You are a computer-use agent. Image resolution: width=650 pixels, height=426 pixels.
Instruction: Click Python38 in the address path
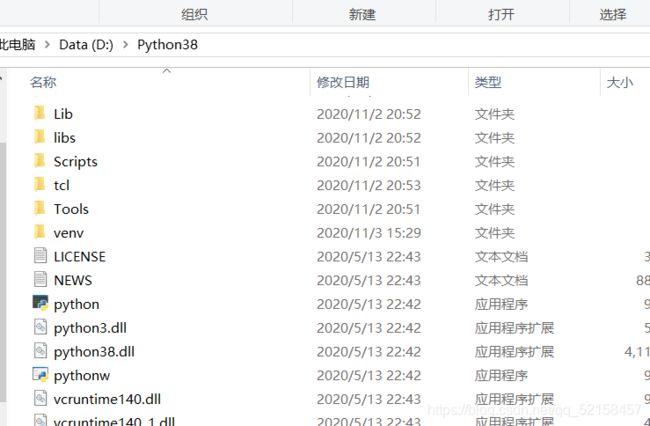tap(167, 44)
